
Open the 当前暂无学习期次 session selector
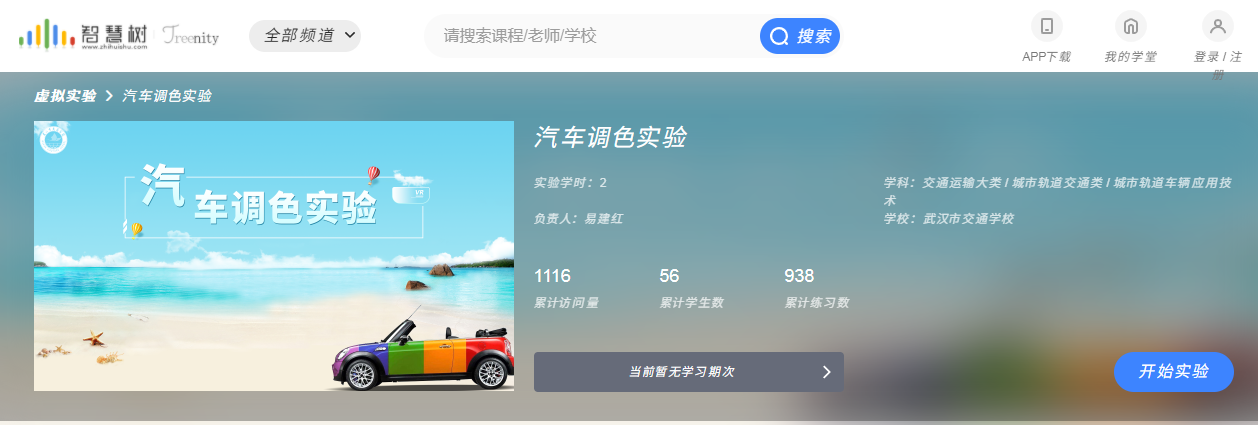click(x=689, y=372)
